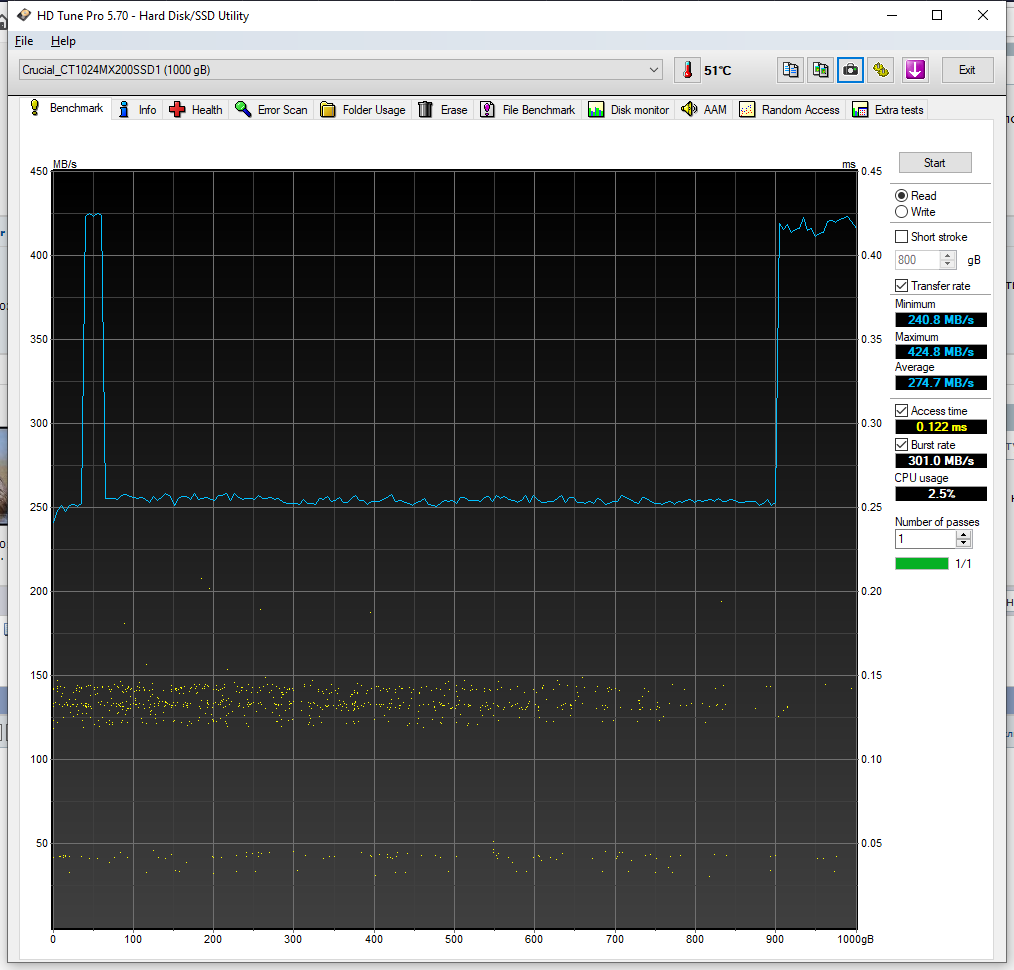Expand the Crucial drive selection dropdown
1014x970 pixels.
(654, 70)
